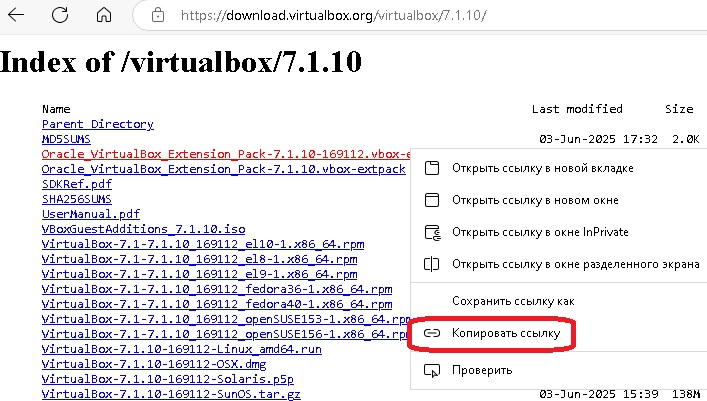Download VBoxGuestAdditions_7.1.10.iso
The height and width of the screenshot is (401, 707).
click(143, 229)
